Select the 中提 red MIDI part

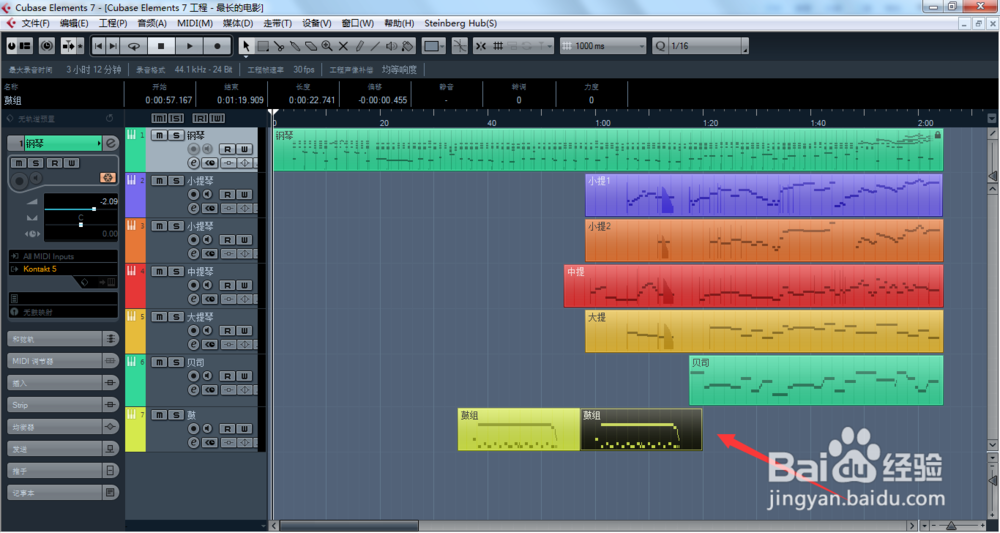pos(753,286)
